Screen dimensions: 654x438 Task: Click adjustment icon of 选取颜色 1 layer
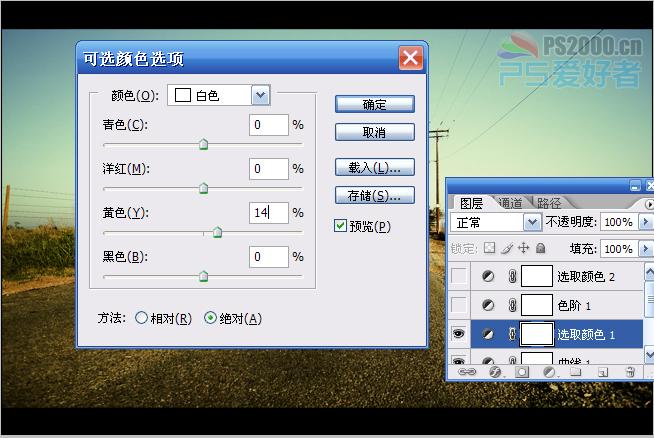pos(488,334)
